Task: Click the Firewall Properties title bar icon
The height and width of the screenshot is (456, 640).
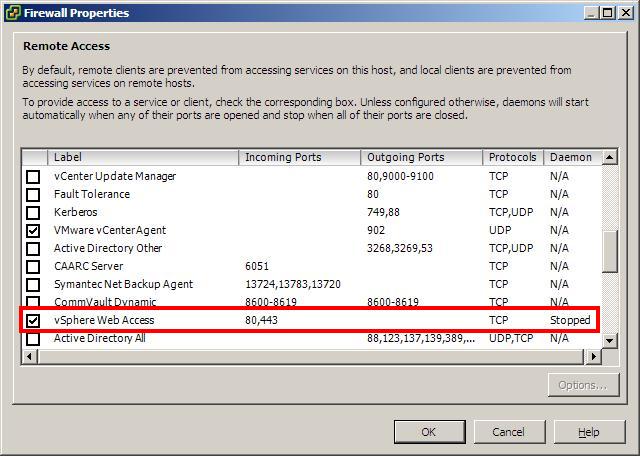Action: point(12,13)
